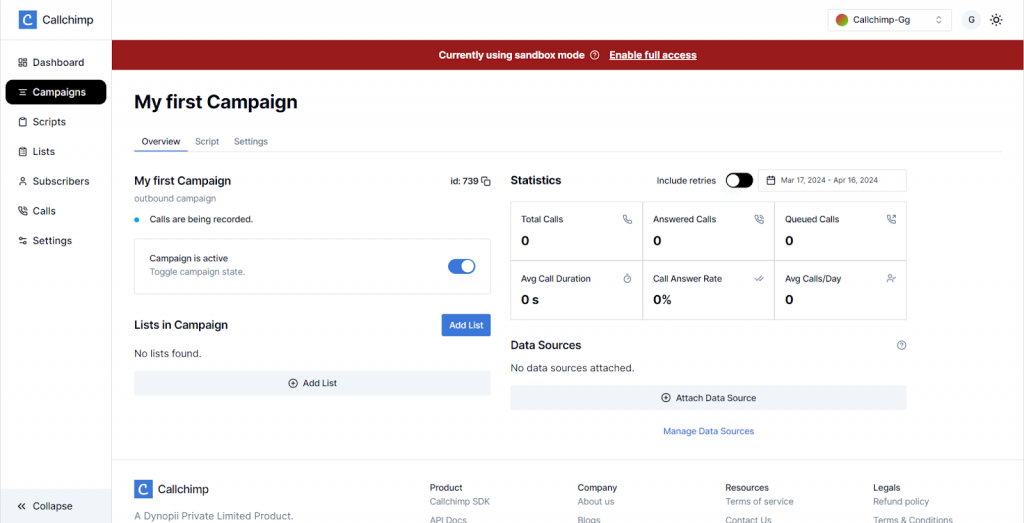Click 'No data sources attached.' message

pyautogui.click(x=572, y=368)
